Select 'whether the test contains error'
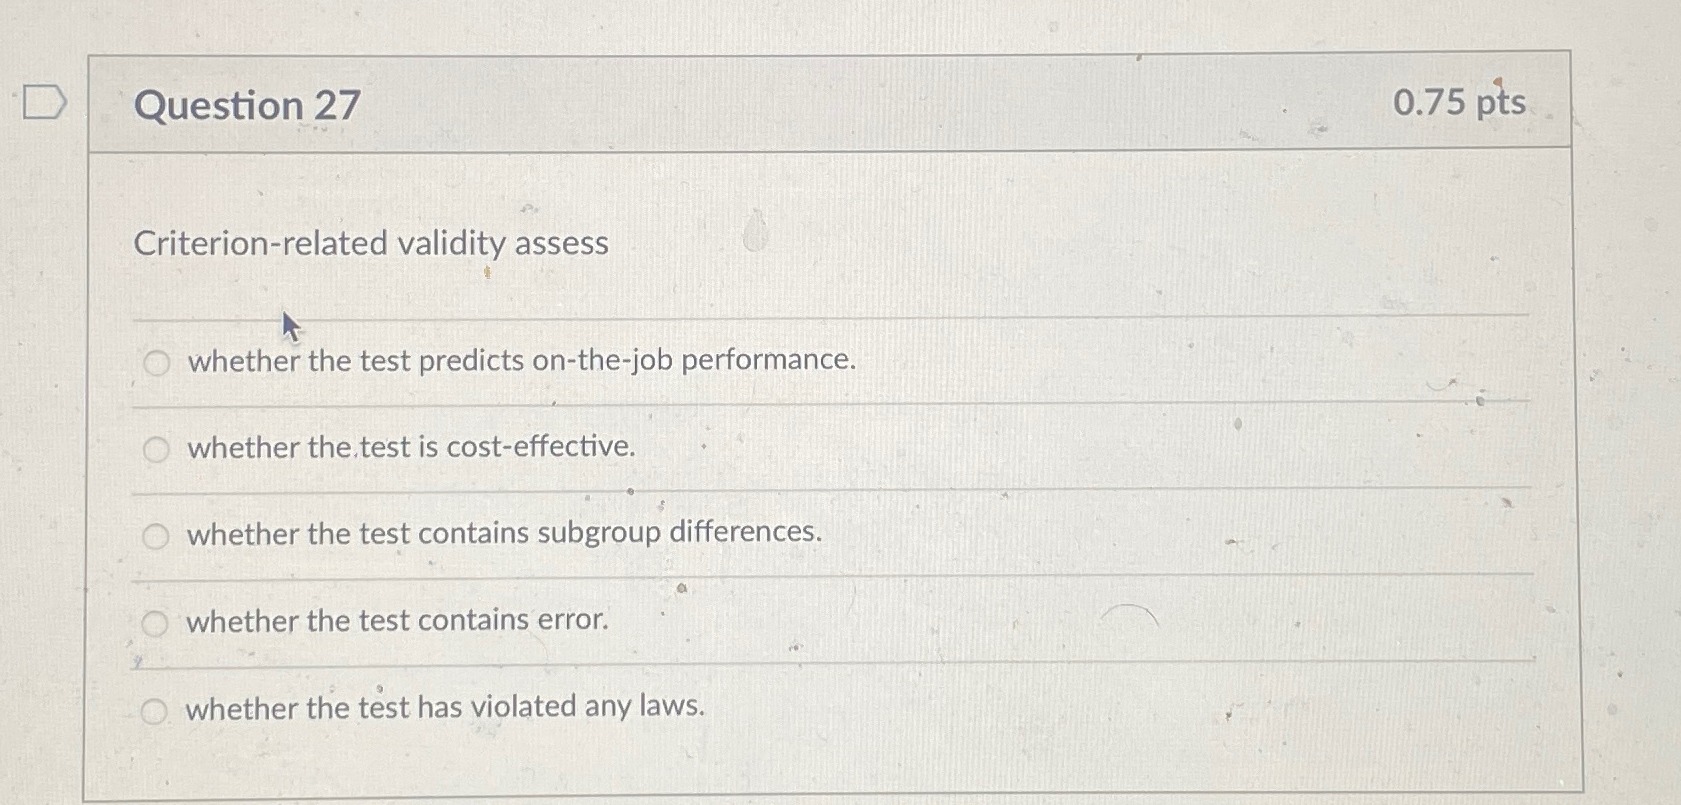Viewport: 1681px width, 805px height. 157,622
